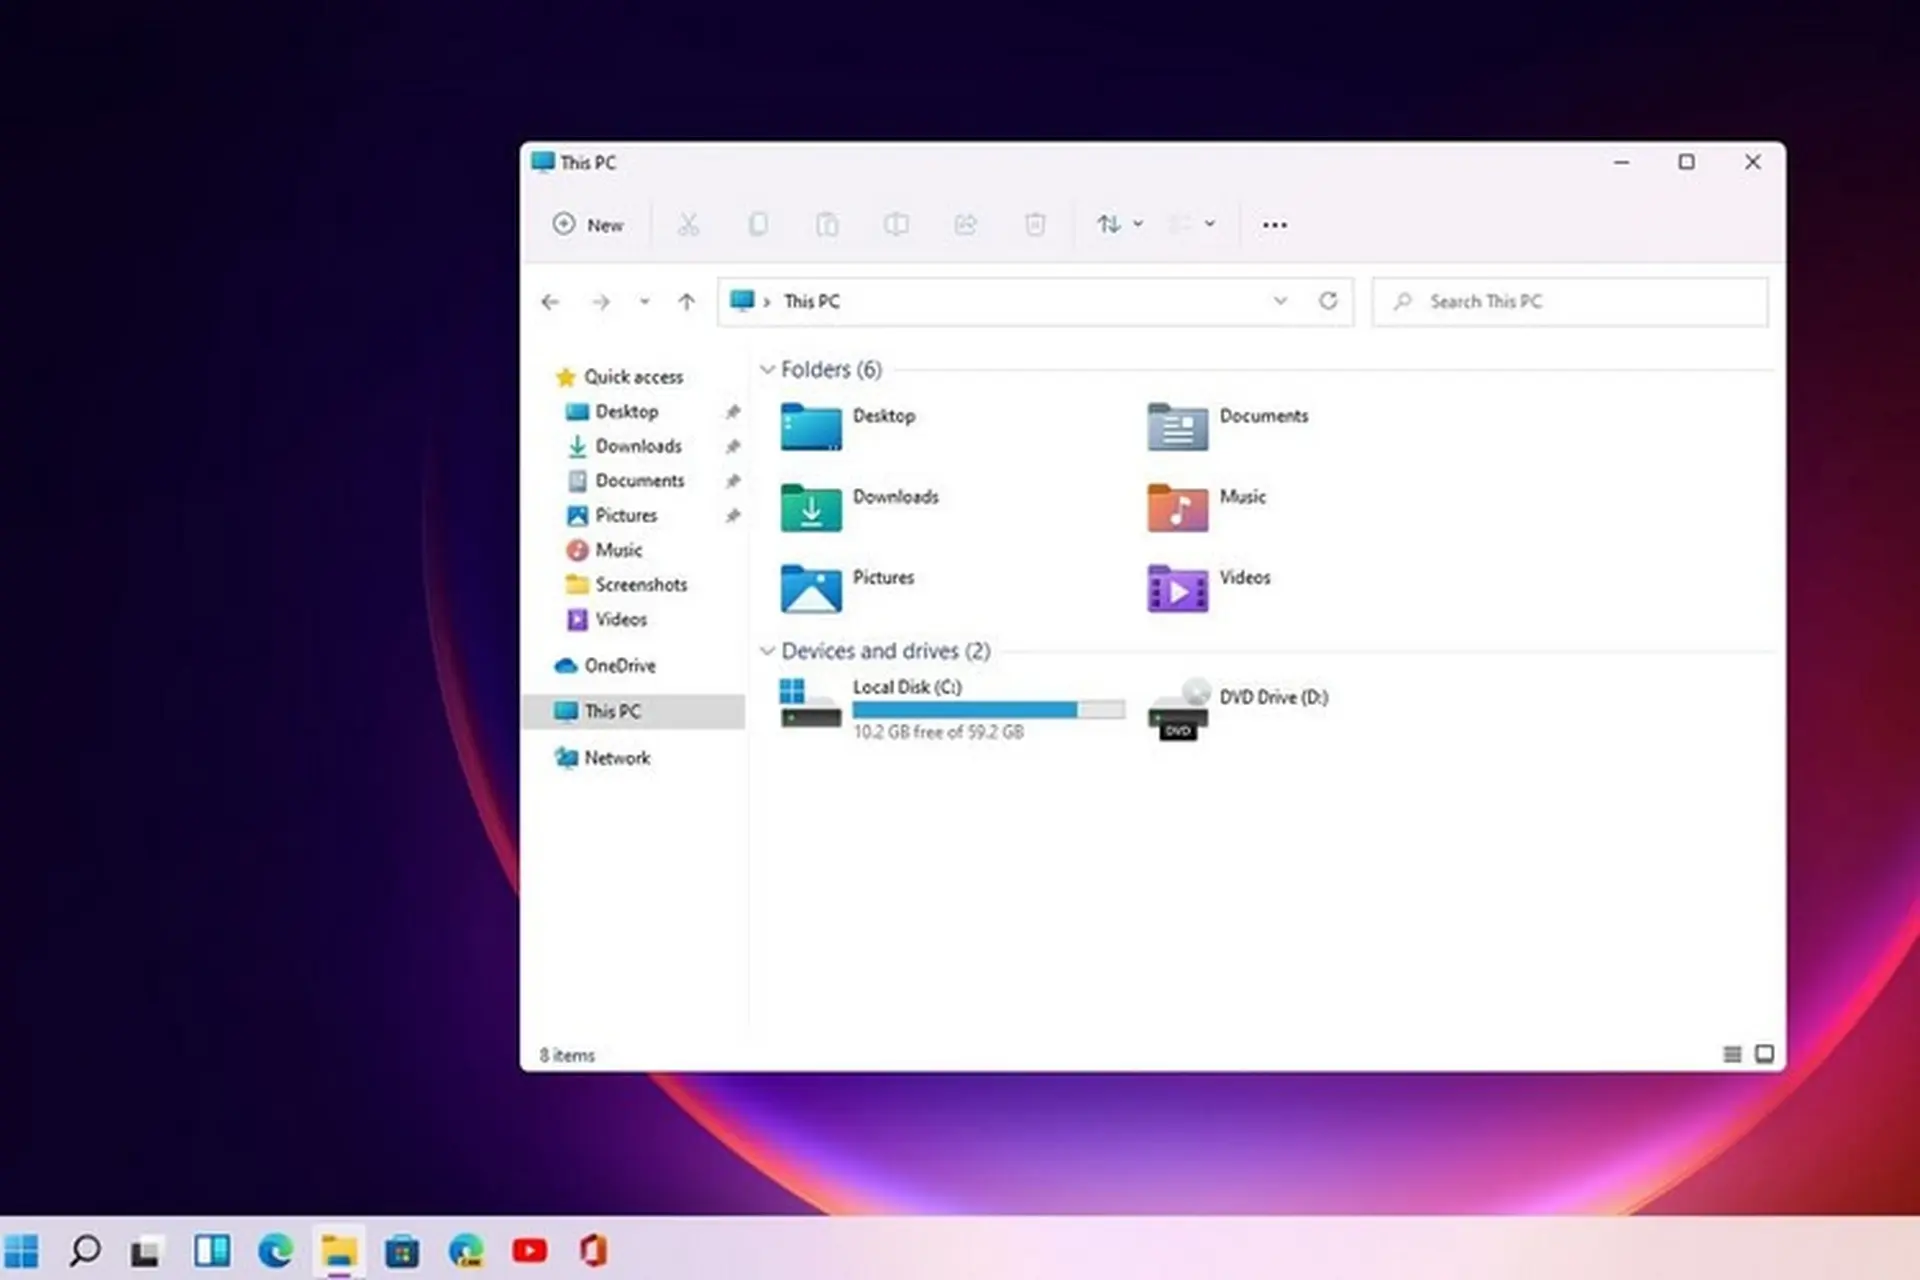
Task: Click the Rename icon in the toolbar
Action: pyautogui.click(x=896, y=225)
